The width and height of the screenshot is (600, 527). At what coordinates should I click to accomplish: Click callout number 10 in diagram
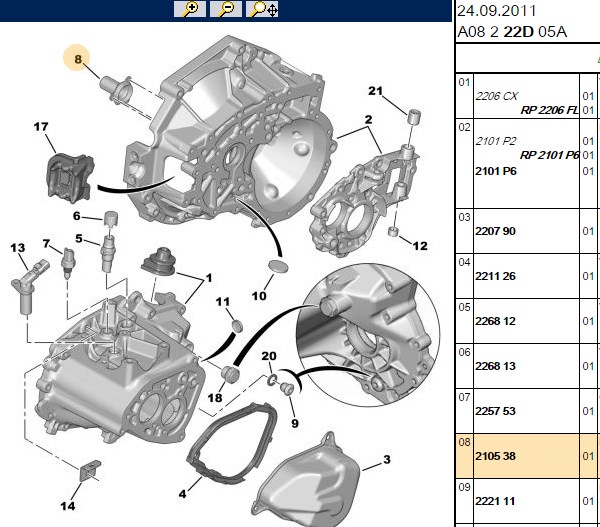tap(259, 295)
